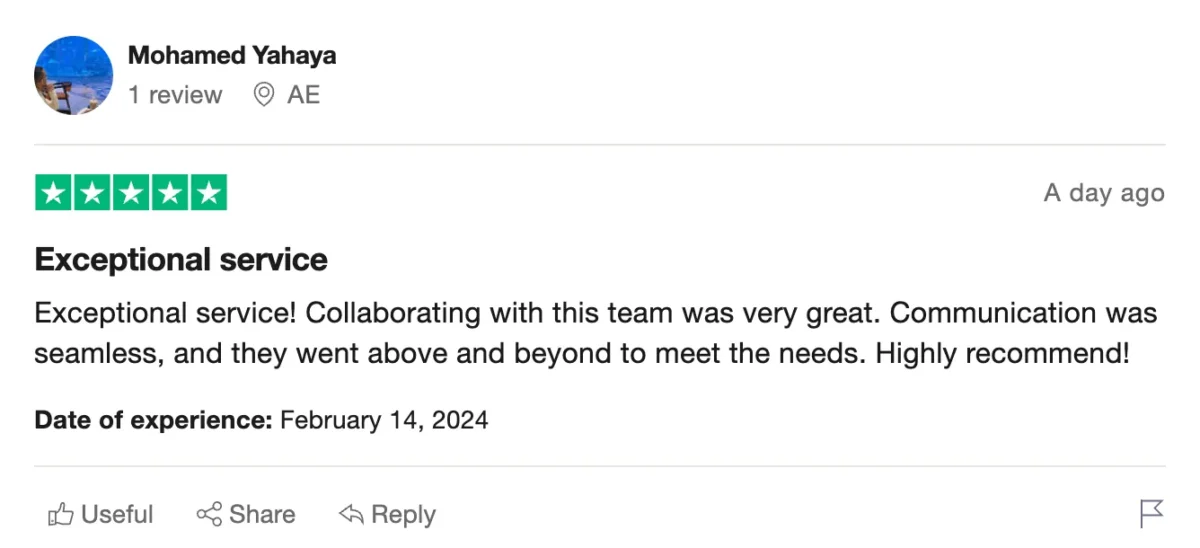Viewport: 1200px width, 548px height.
Task: Click the first green star
Action: (54, 193)
